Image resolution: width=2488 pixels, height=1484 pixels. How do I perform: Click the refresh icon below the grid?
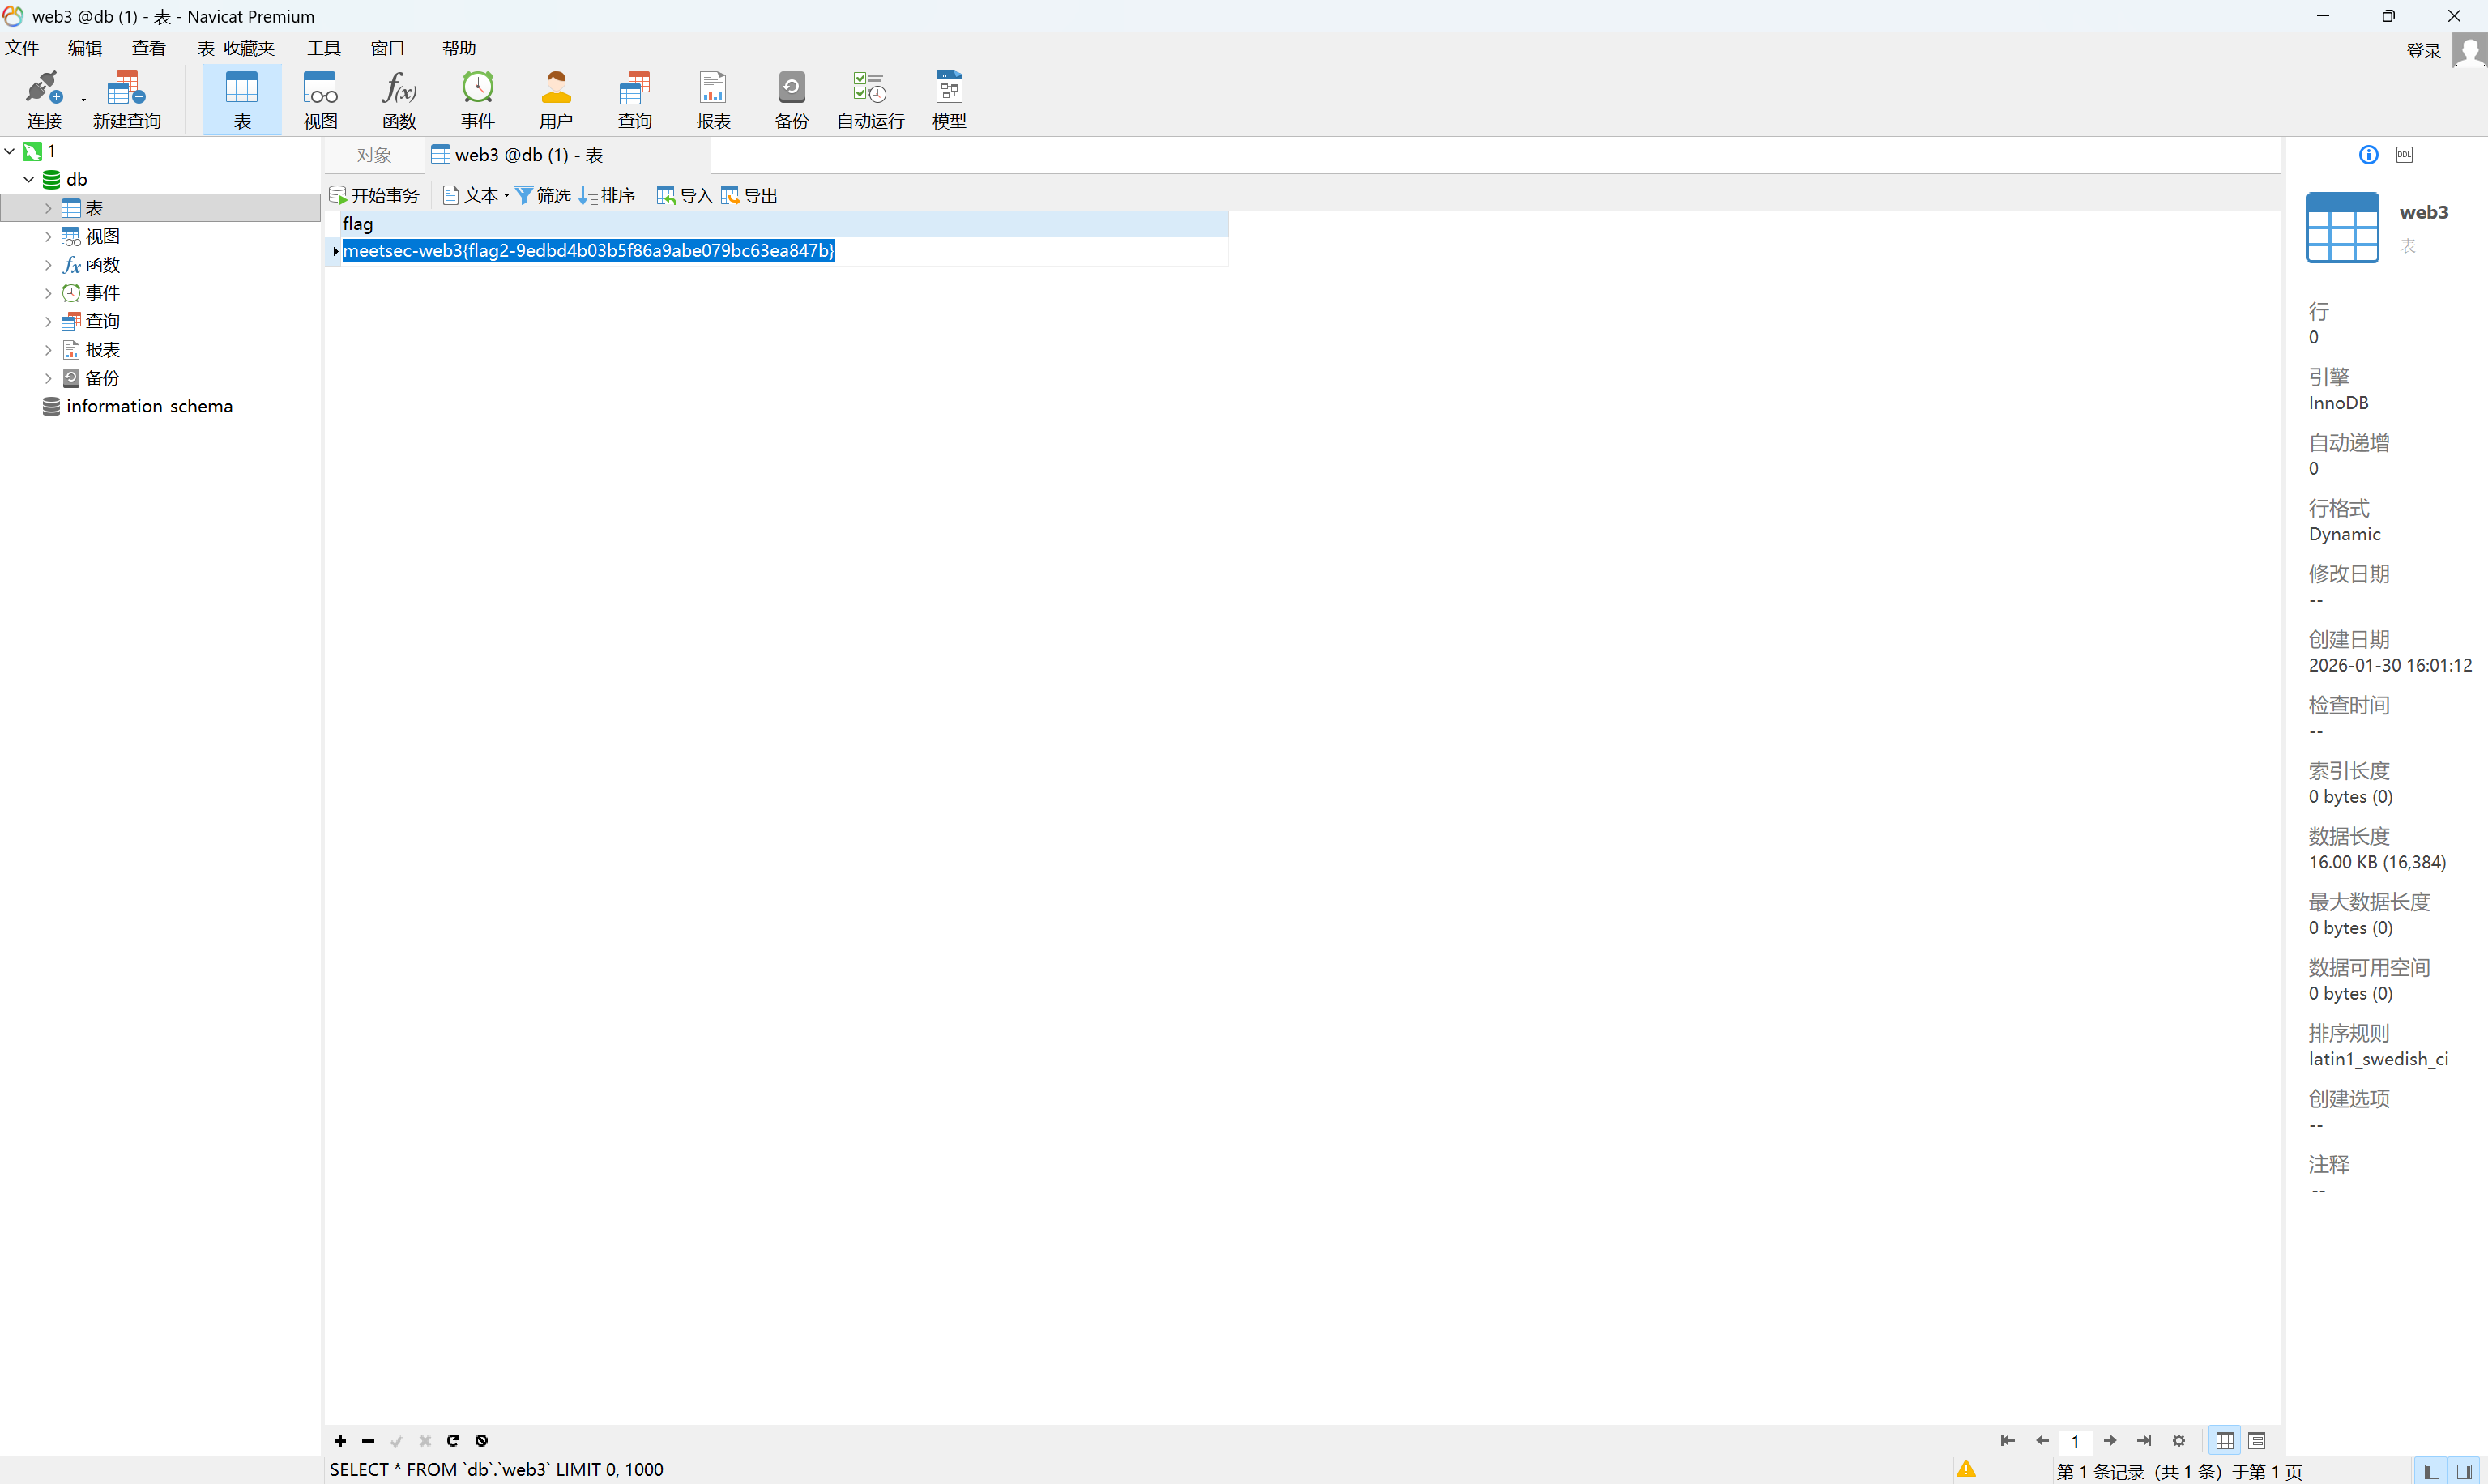pyautogui.click(x=453, y=1440)
